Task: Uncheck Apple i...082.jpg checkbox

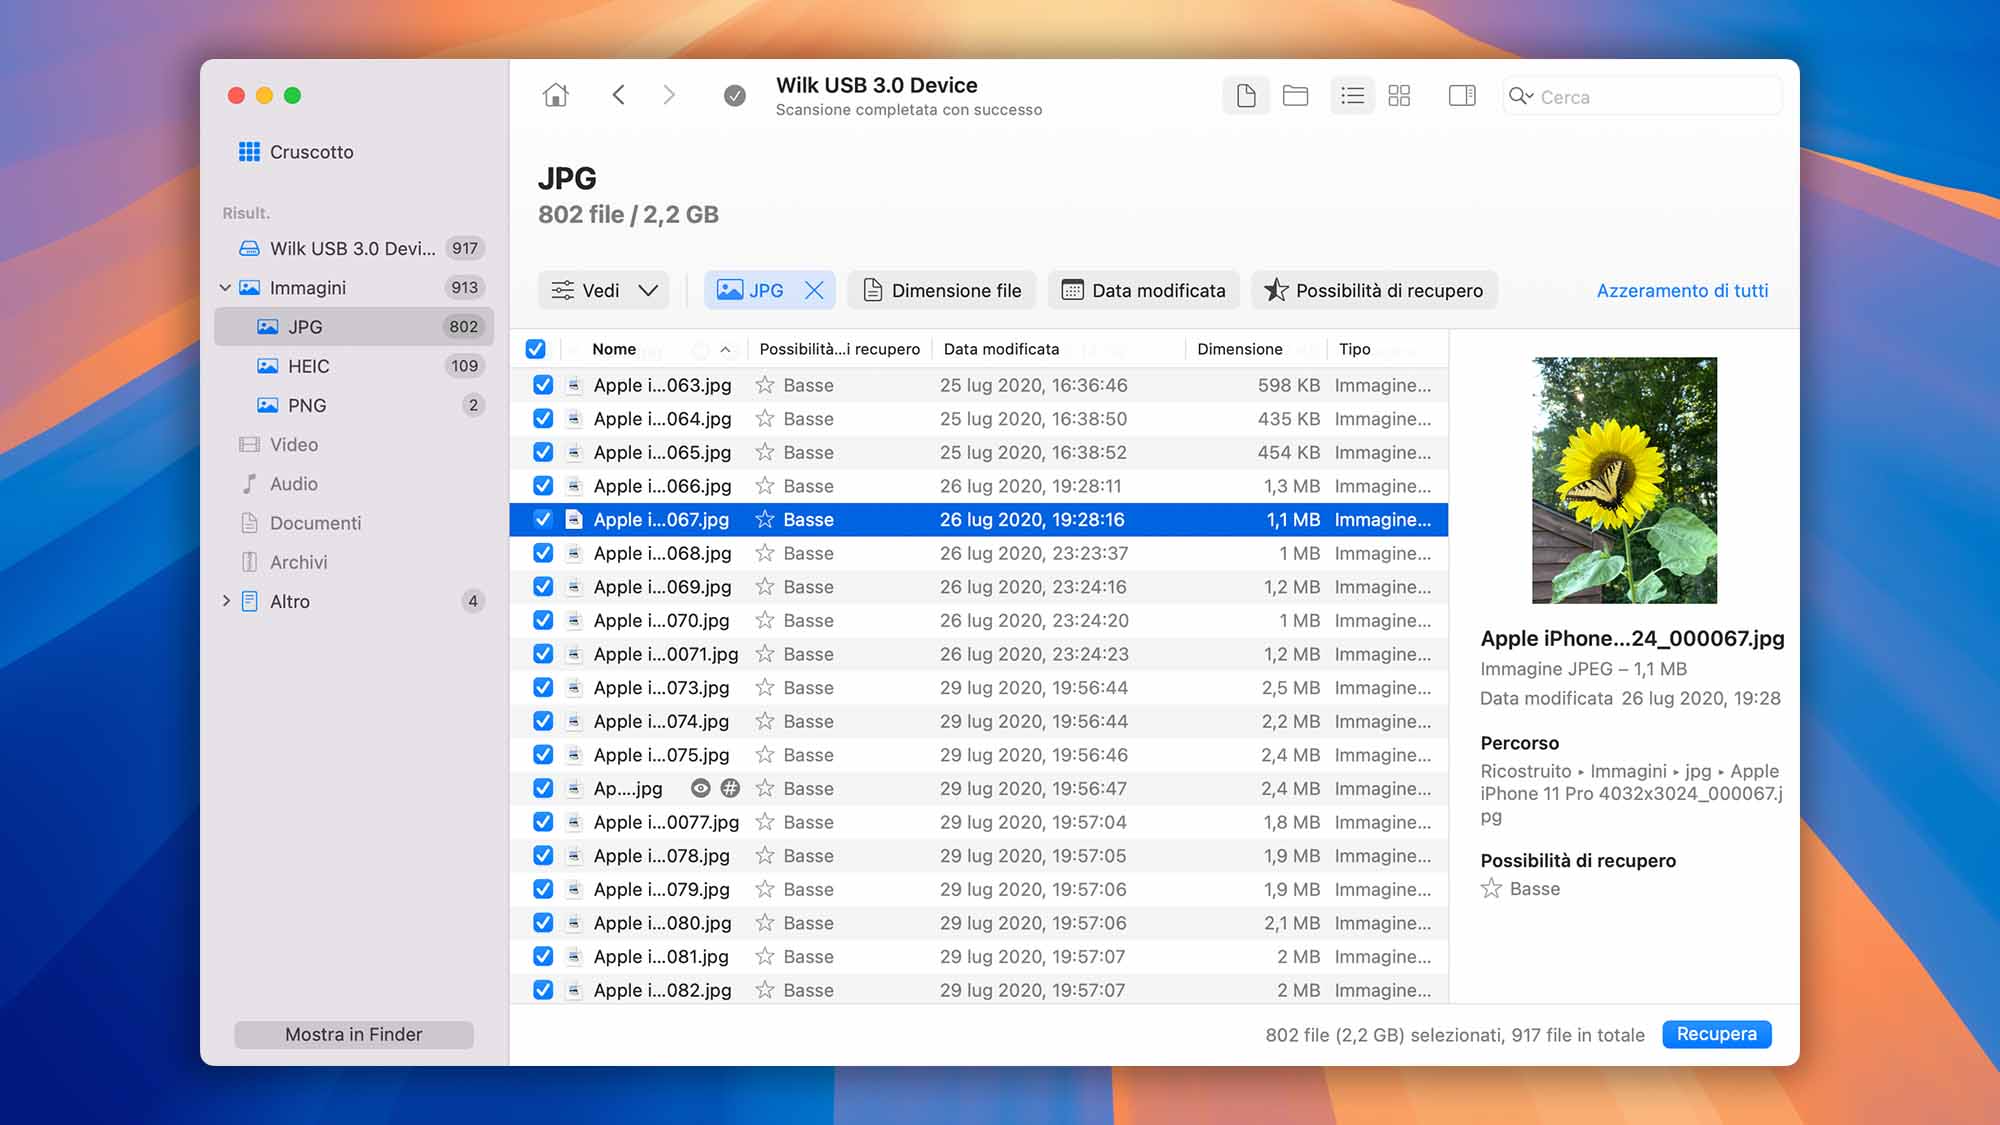Action: click(543, 990)
